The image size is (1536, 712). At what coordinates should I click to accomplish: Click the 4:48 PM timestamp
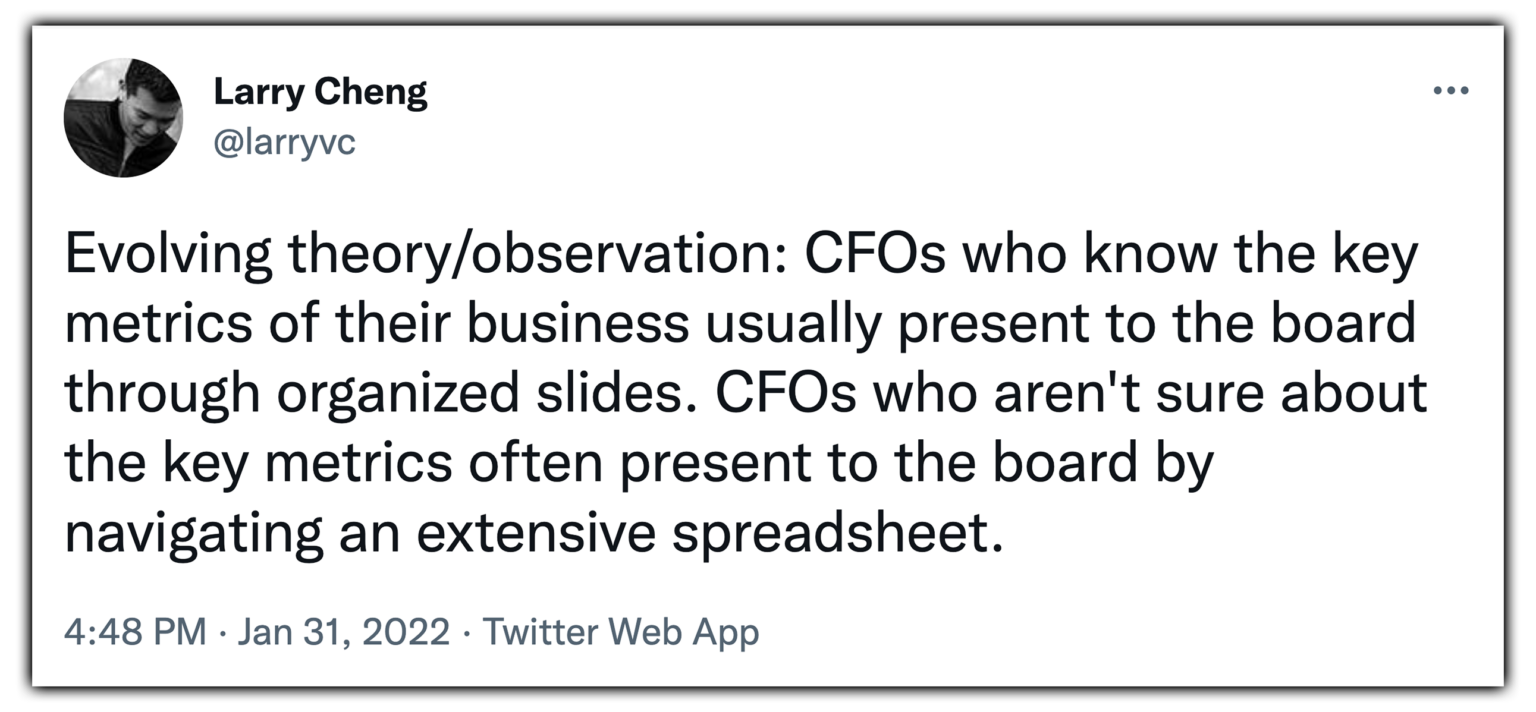135,632
